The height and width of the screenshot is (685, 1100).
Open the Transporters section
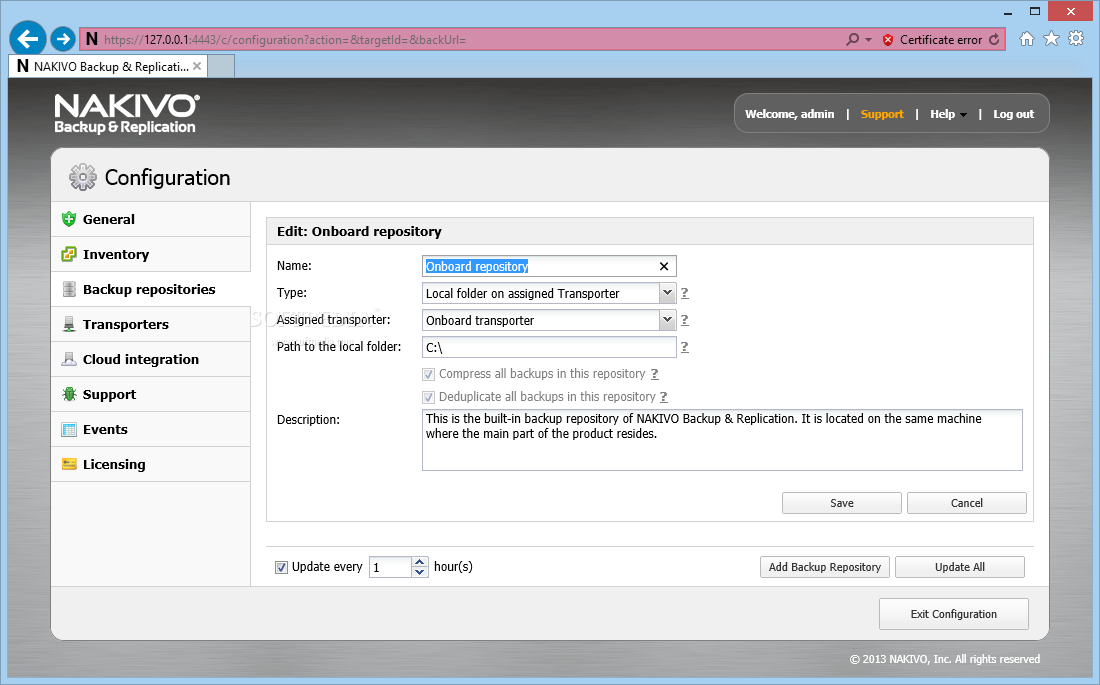(151, 324)
